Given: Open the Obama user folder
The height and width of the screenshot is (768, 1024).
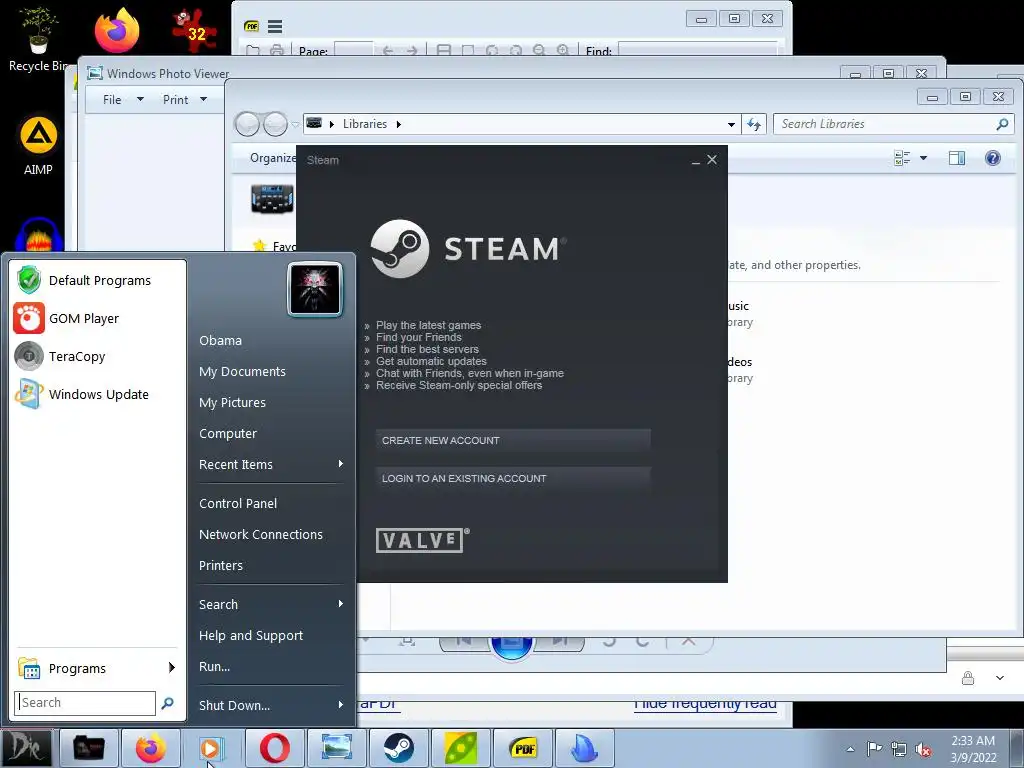Looking at the screenshot, I should 220,340.
